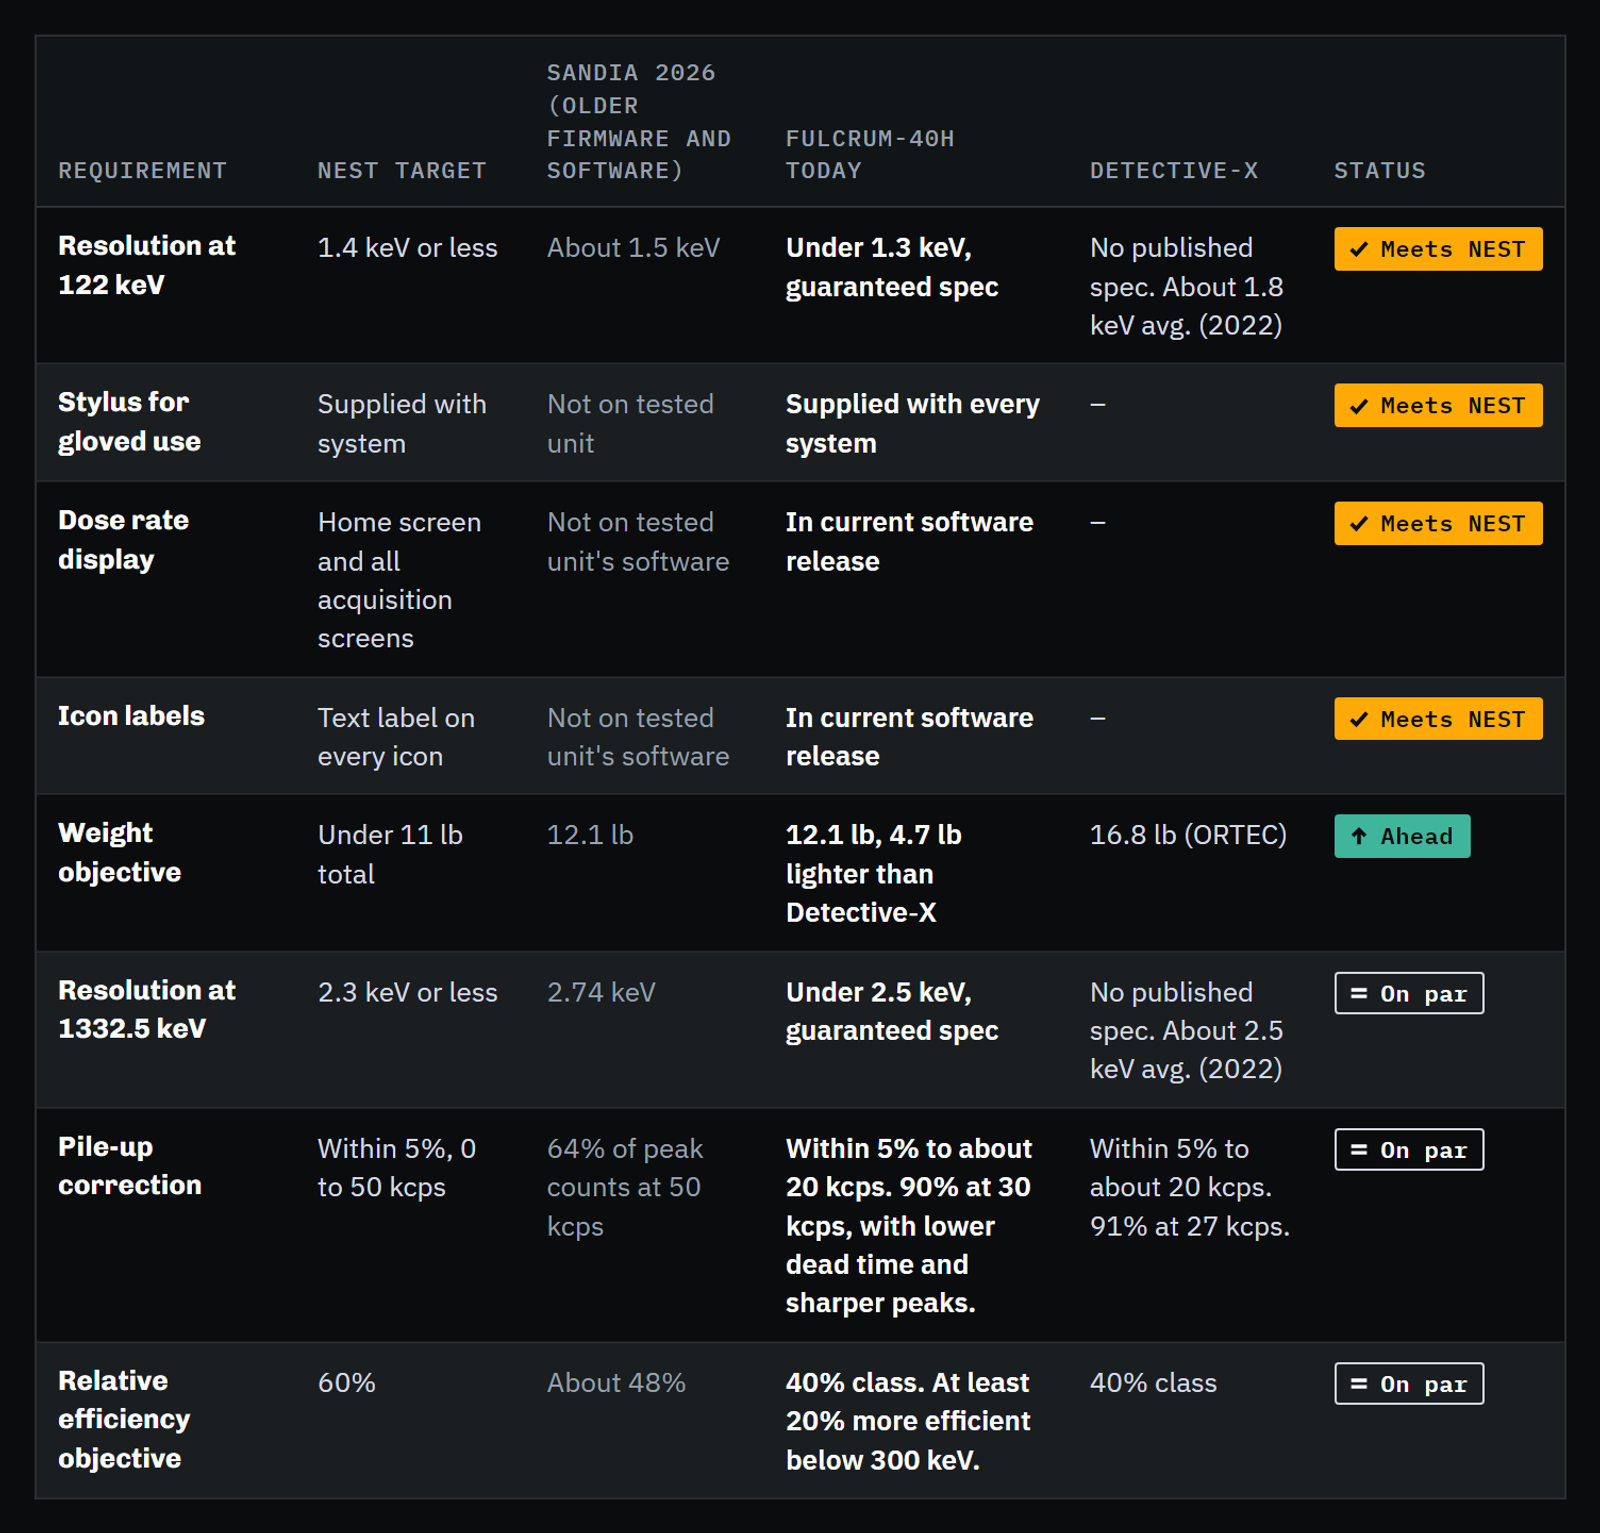Click the Meets NEST badge for Resolution at 122 keV

tap(1438, 249)
